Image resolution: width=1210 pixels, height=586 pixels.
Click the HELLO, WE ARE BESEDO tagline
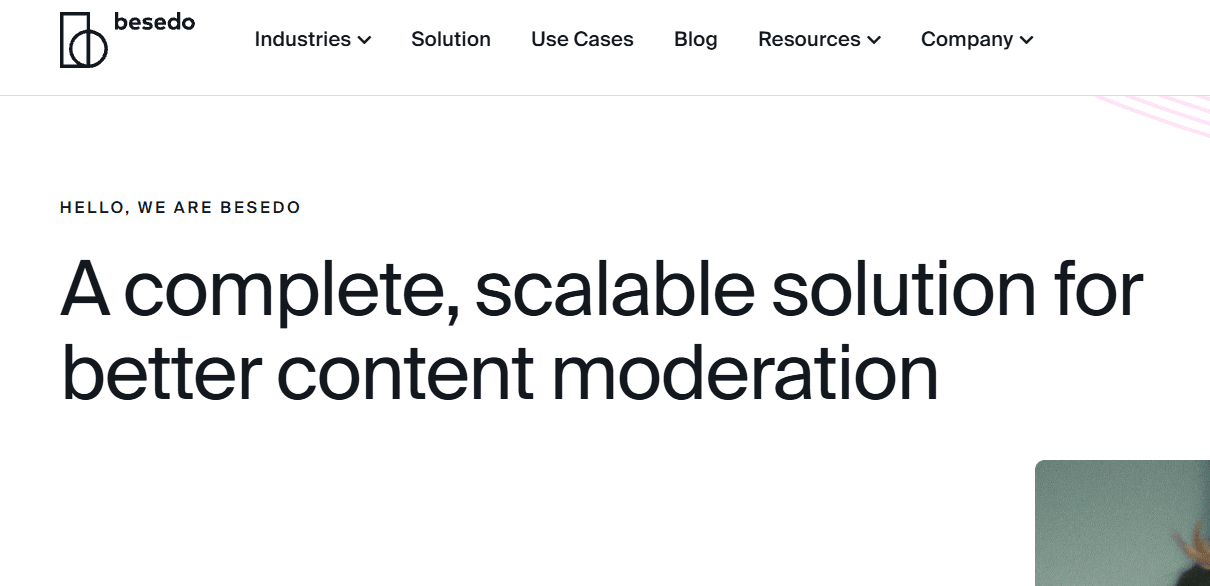(x=180, y=208)
